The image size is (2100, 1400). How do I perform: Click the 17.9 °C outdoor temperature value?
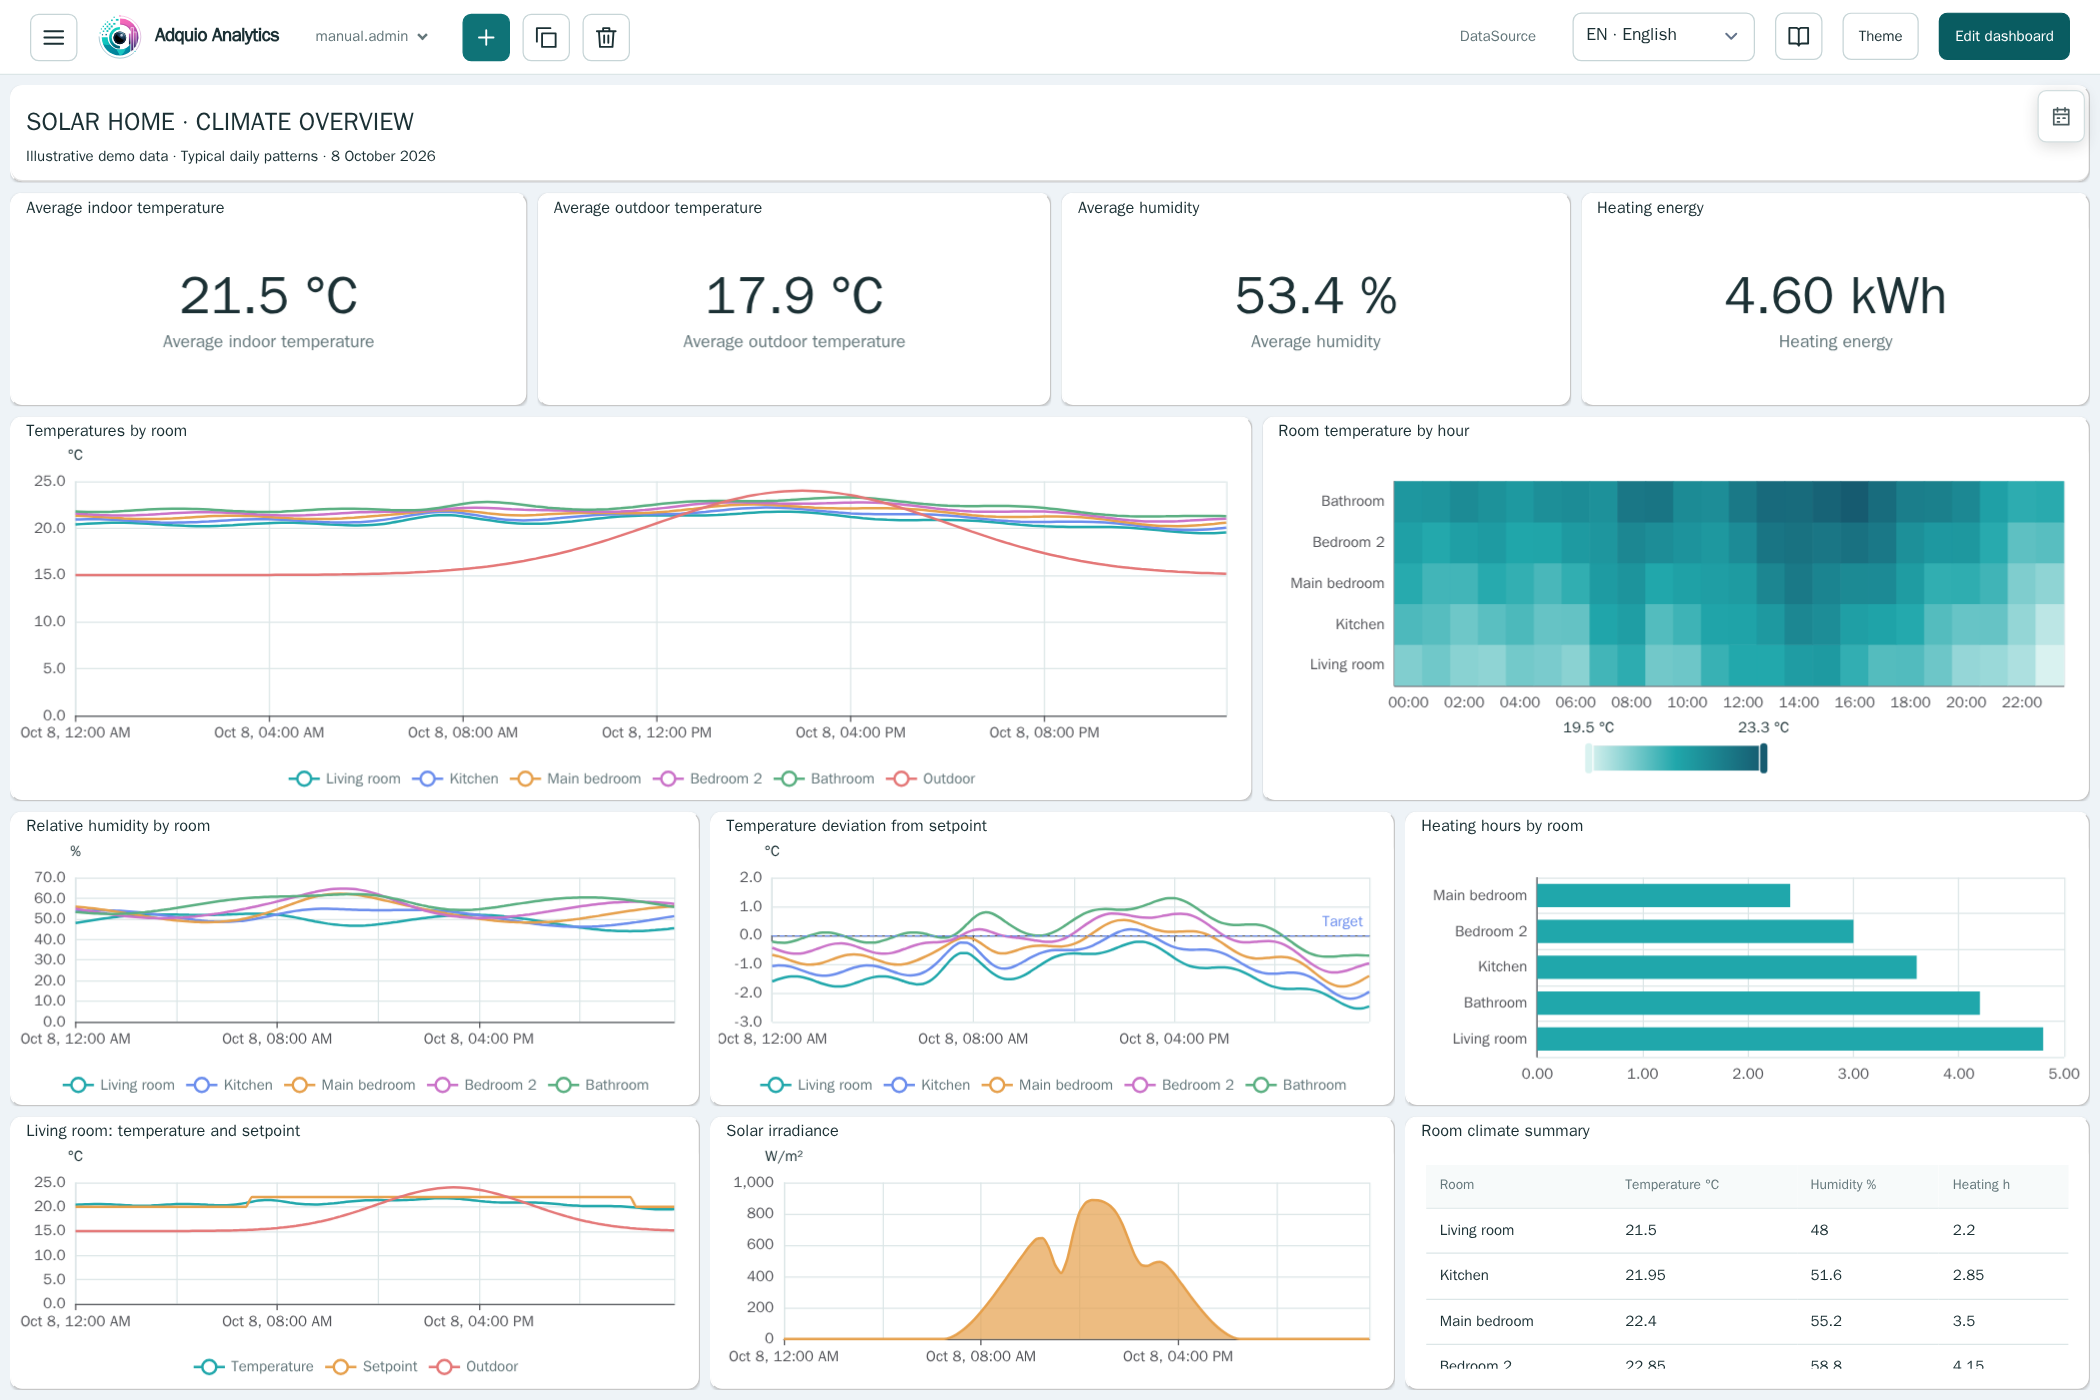point(794,296)
